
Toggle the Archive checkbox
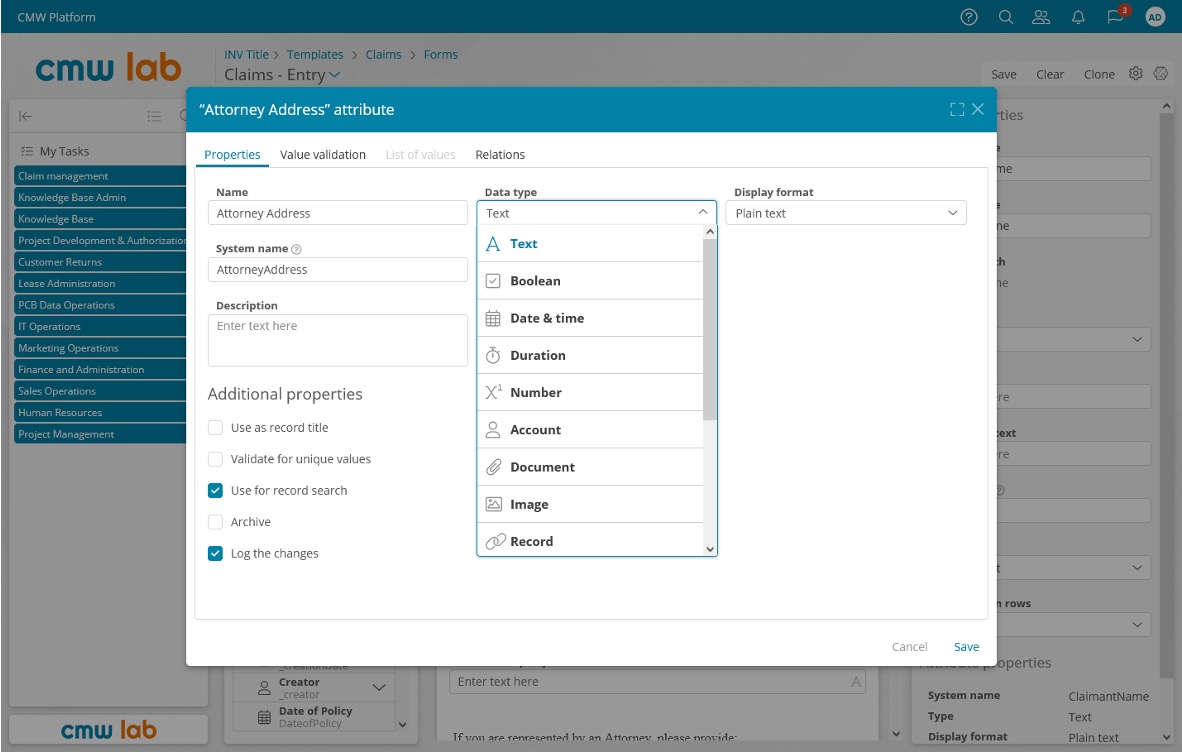pyautogui.click(x=216, y=522)
